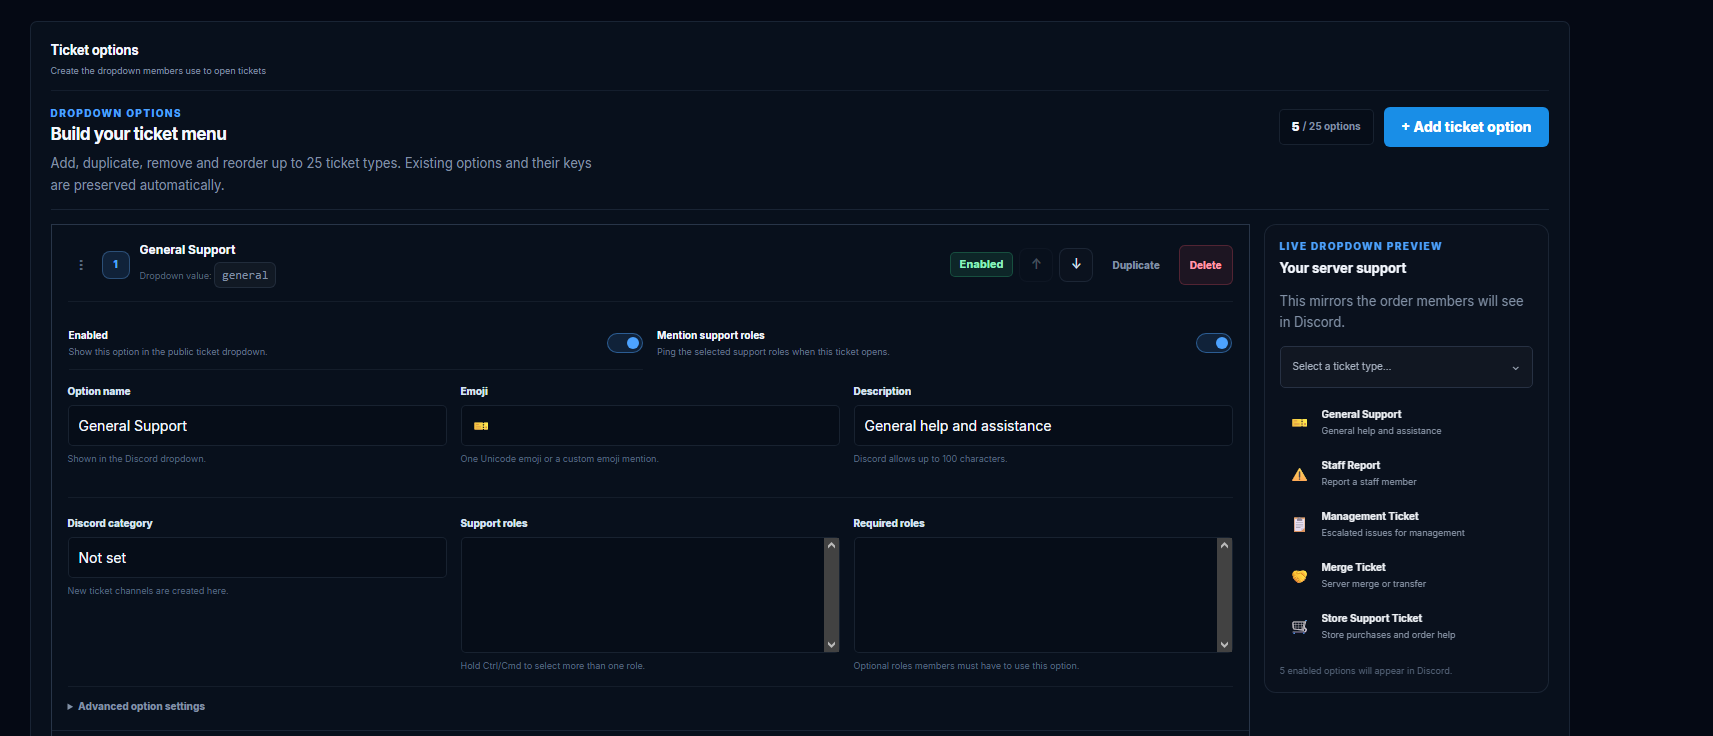The width and height of the screenshot is (1713, 736).
Task: Delete the General Support option
Action: pos(1205,265)
